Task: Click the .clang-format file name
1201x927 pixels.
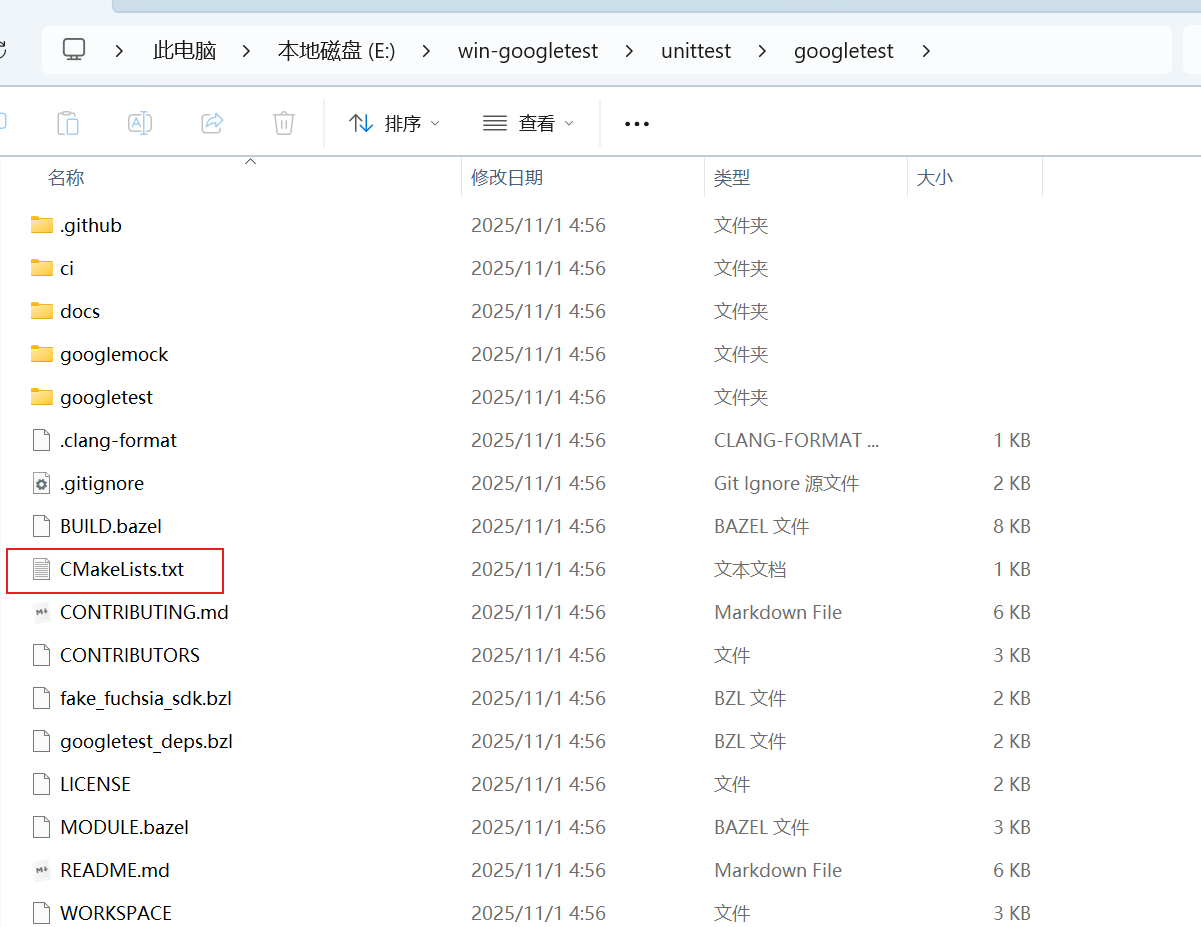Action: [119, 440]
